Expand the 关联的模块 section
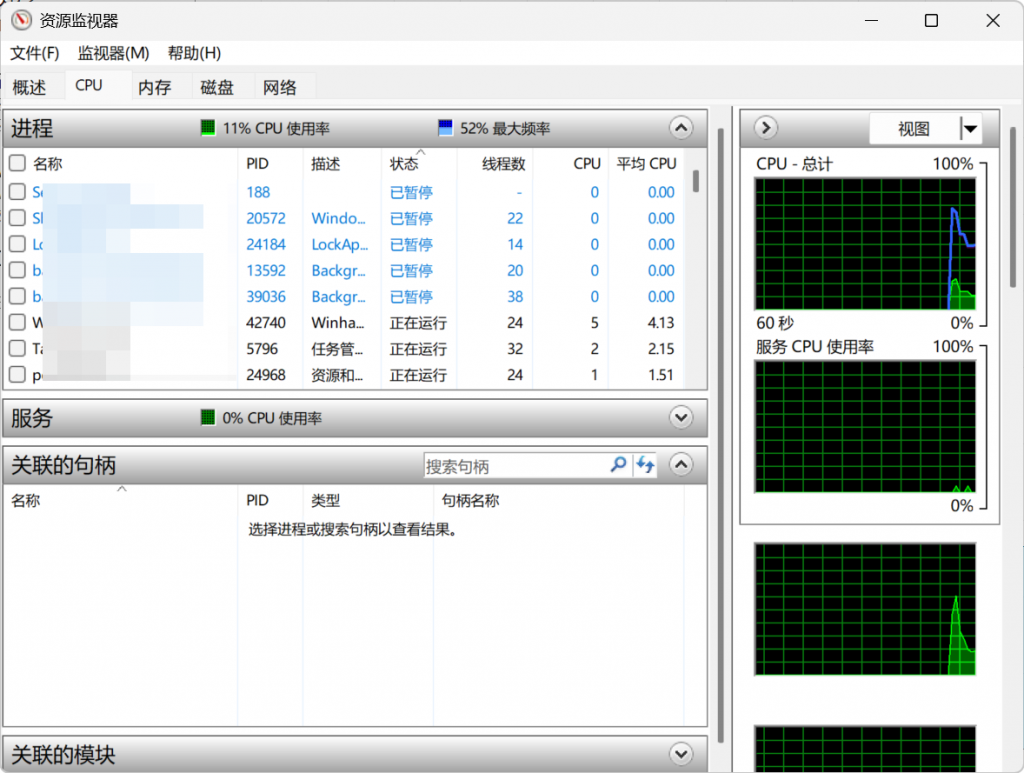Image resolution: width=1024 pixels, height=773 pixels. tap(680, 754)
